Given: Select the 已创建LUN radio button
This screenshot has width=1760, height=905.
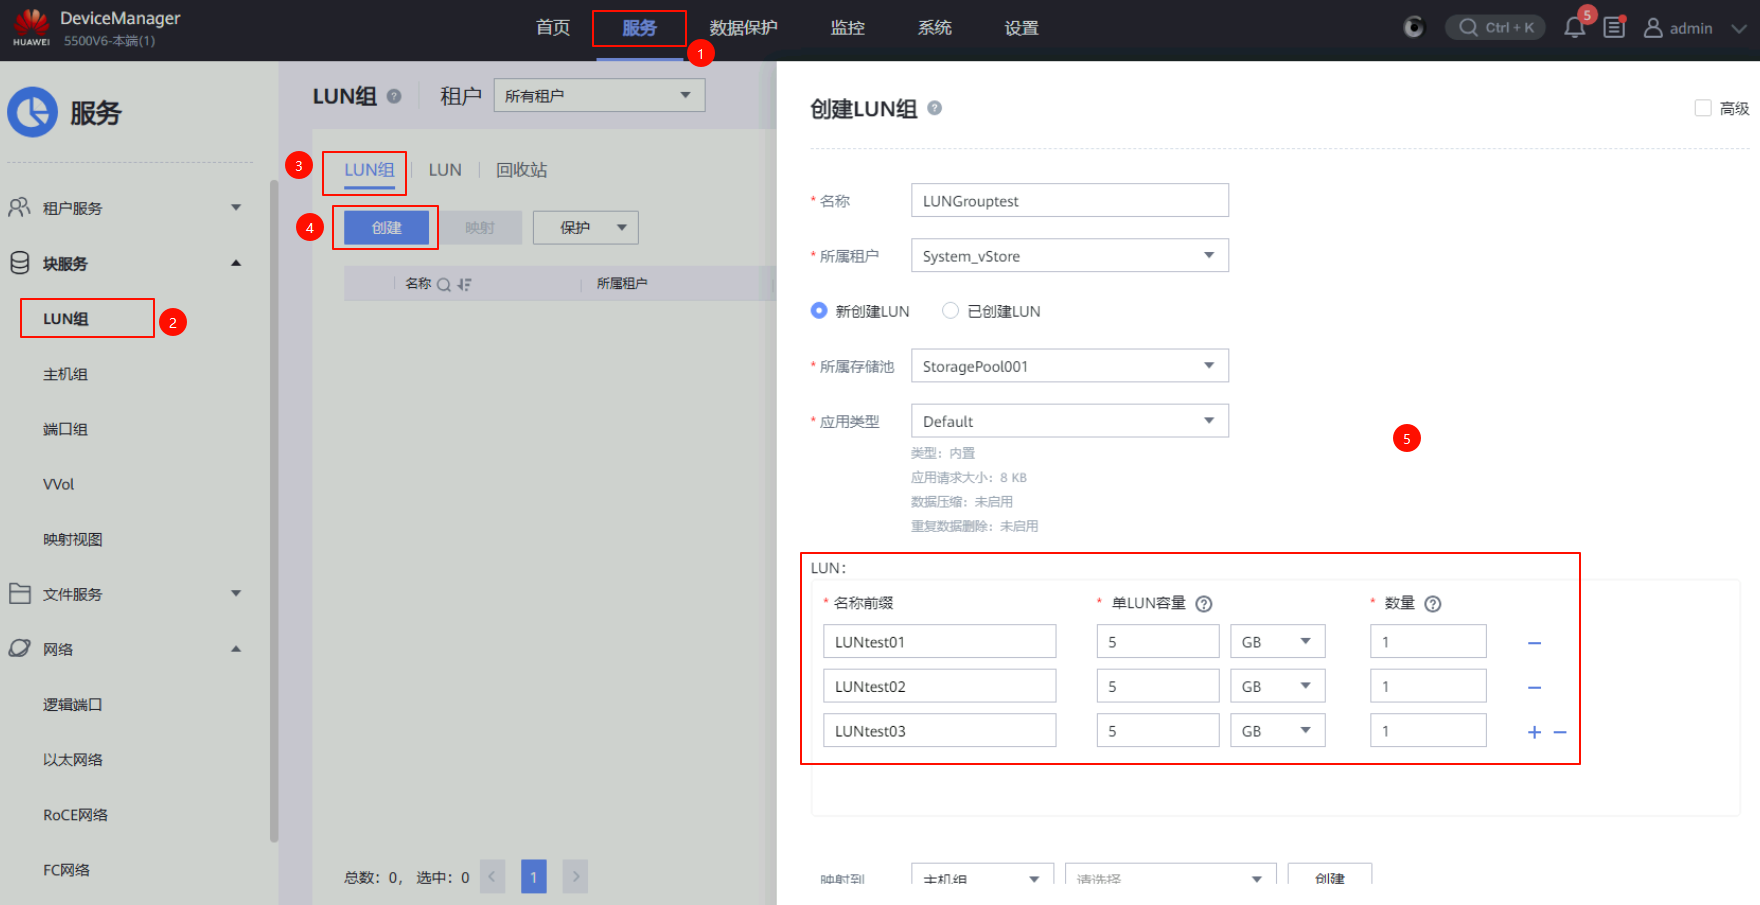Looking at the screenshot, I should [x=950, y=311].
